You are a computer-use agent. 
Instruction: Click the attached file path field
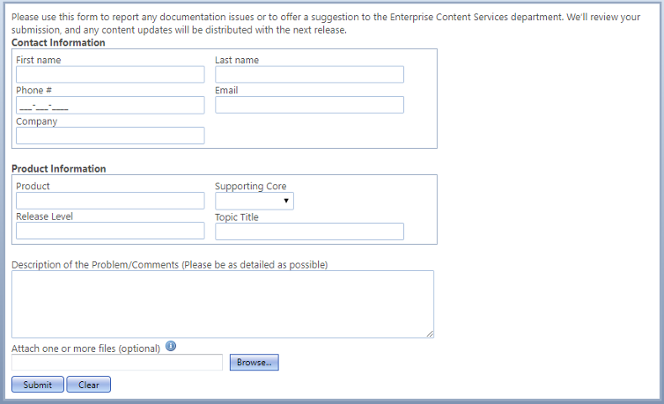117,362
